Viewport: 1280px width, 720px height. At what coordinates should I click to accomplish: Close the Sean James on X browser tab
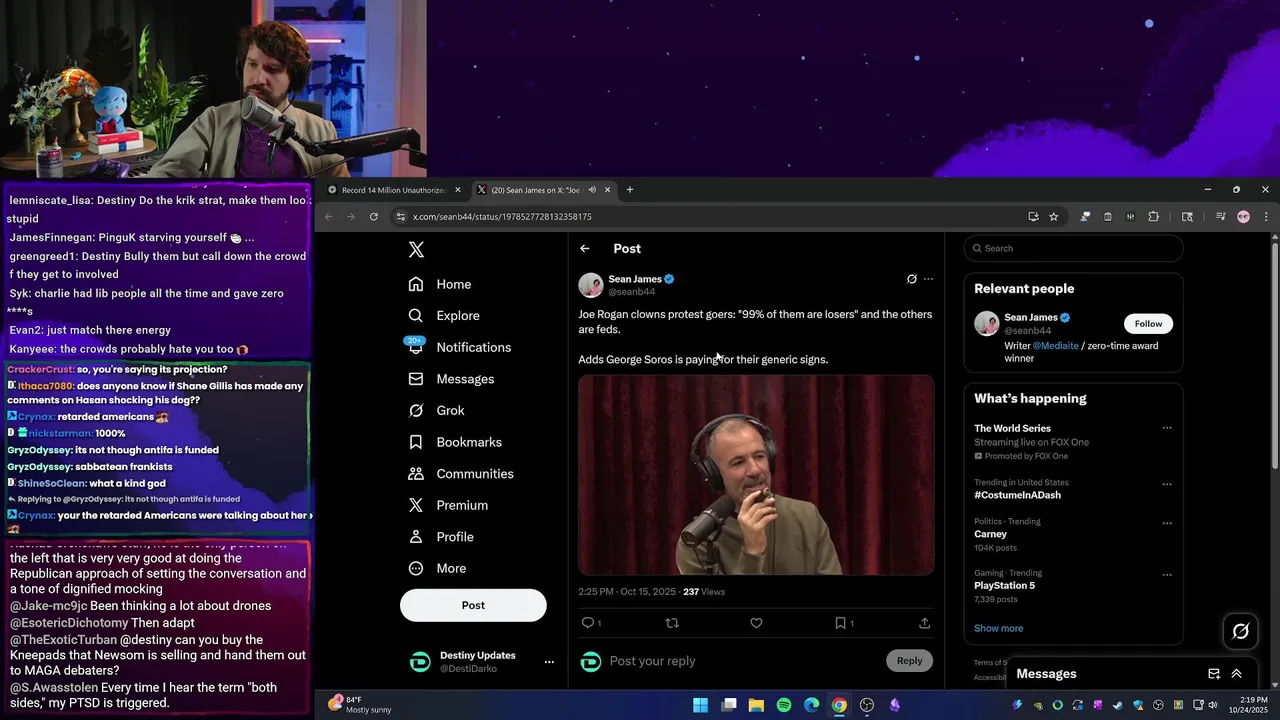pyautogui.click(x=607, y=190)
